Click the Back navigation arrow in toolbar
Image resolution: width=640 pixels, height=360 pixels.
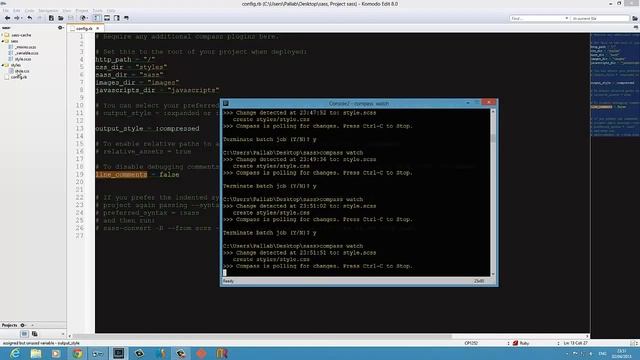7,18
